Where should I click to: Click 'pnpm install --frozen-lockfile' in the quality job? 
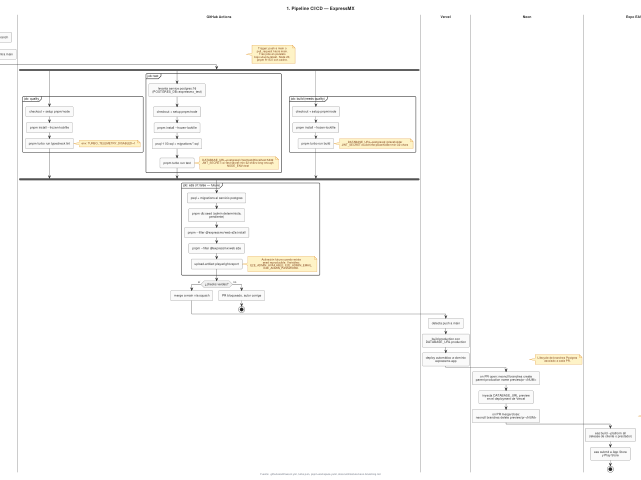click(49, 128)
